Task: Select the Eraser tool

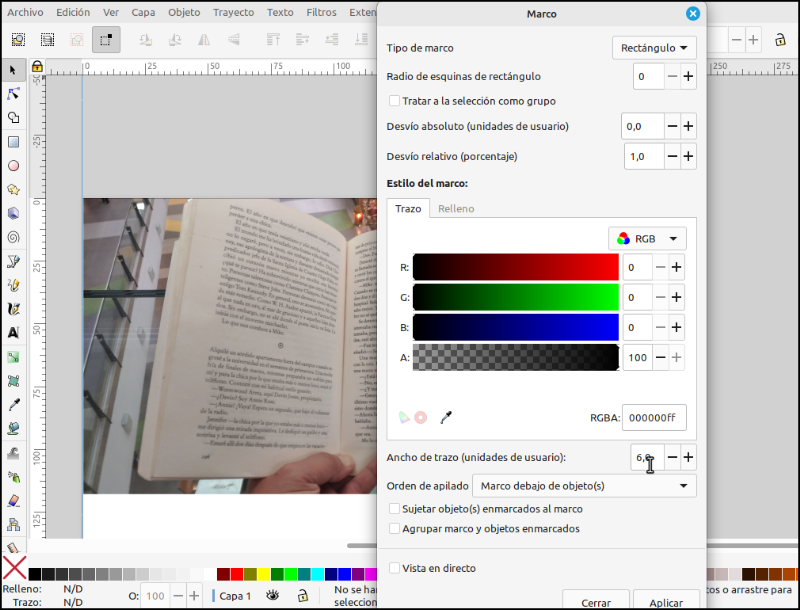Action: (x=13, y=500)
